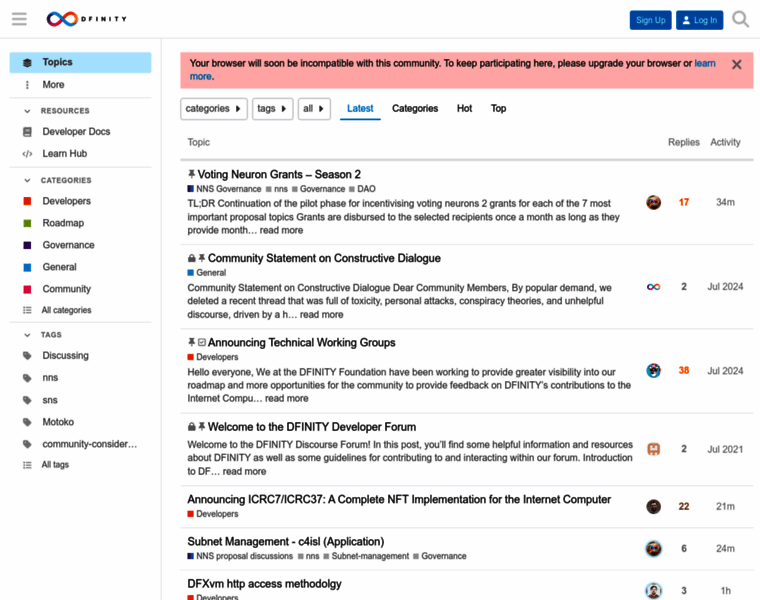Select the red Developers category swatch
Viewport: 760px width, 600px height.
tap(27, 201)
